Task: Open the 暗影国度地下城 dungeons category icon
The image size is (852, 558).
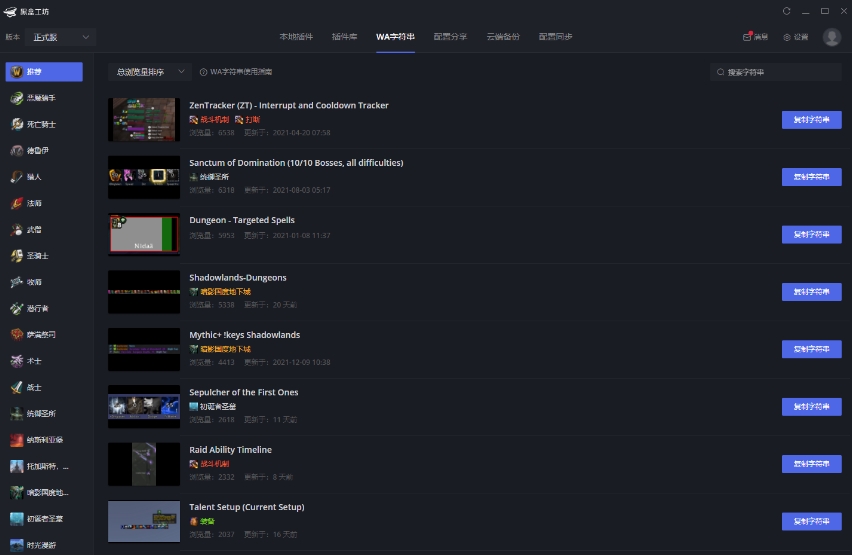Action: (17, 492)
